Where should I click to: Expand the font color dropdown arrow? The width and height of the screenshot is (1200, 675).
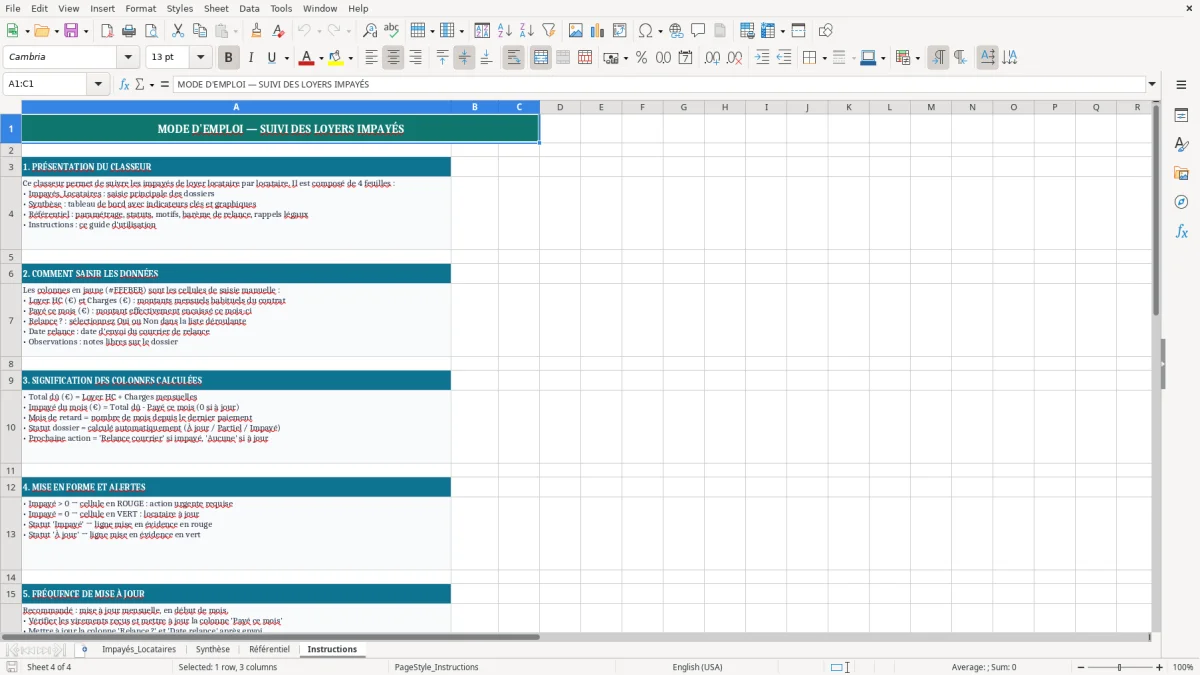(320, 58)
